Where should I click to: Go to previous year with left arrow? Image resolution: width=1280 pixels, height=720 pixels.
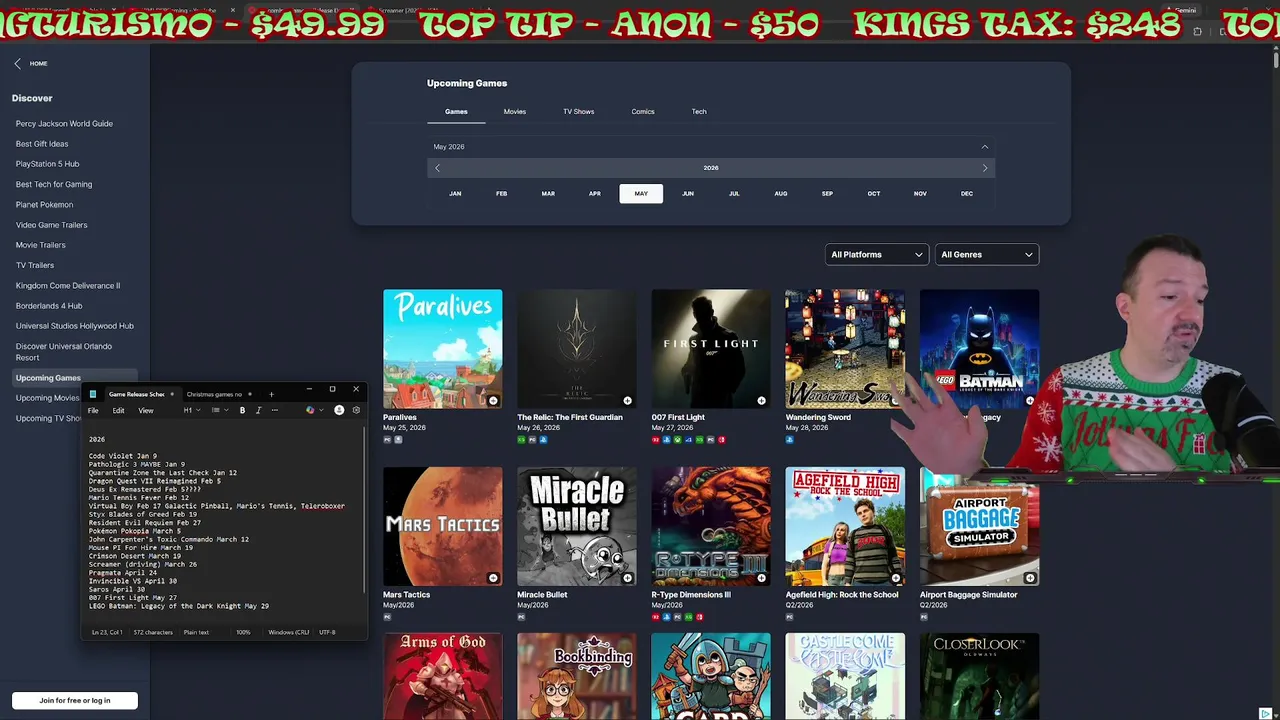coord(437,168)
